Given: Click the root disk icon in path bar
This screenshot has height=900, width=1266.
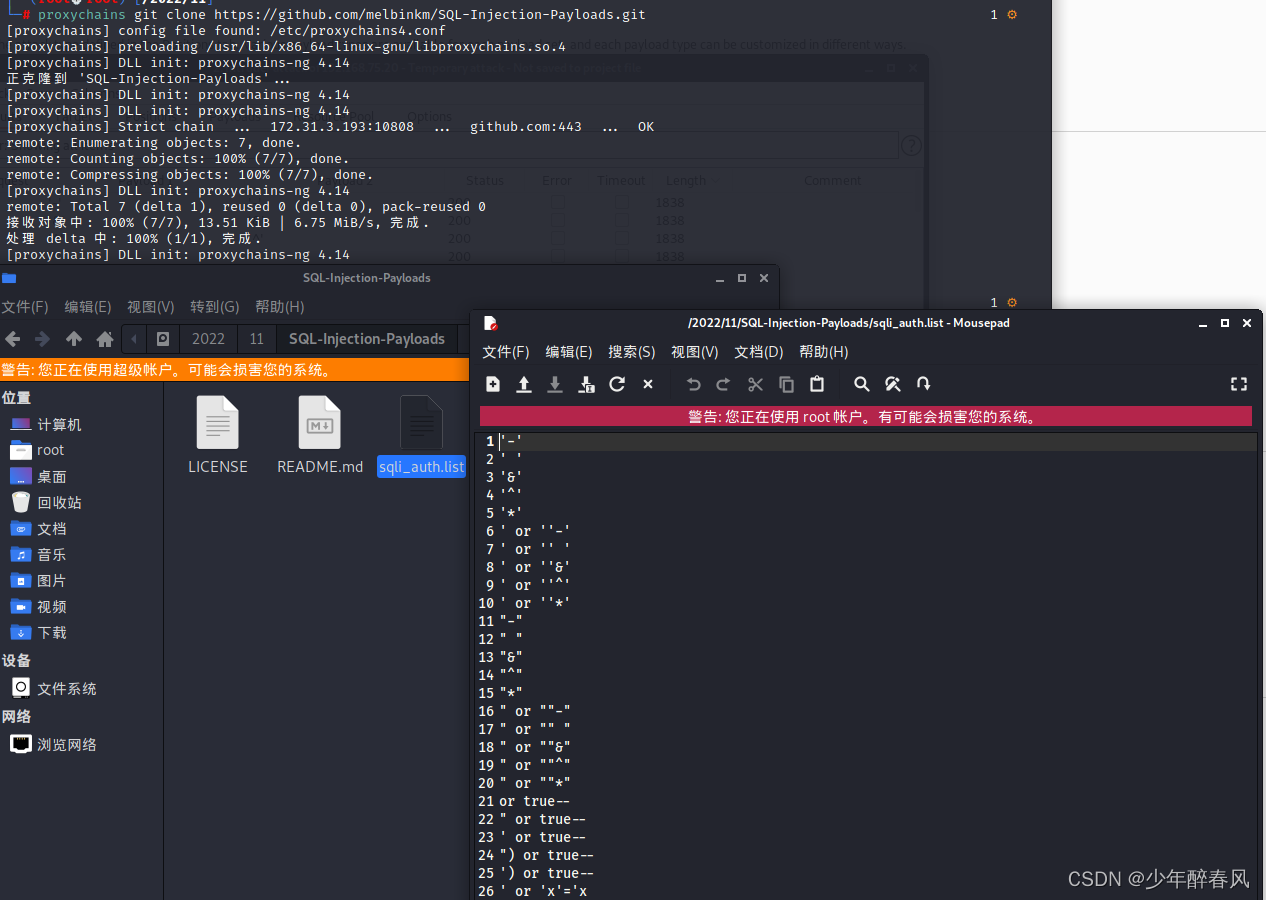Looking at the screenshot, I should 163,339.
